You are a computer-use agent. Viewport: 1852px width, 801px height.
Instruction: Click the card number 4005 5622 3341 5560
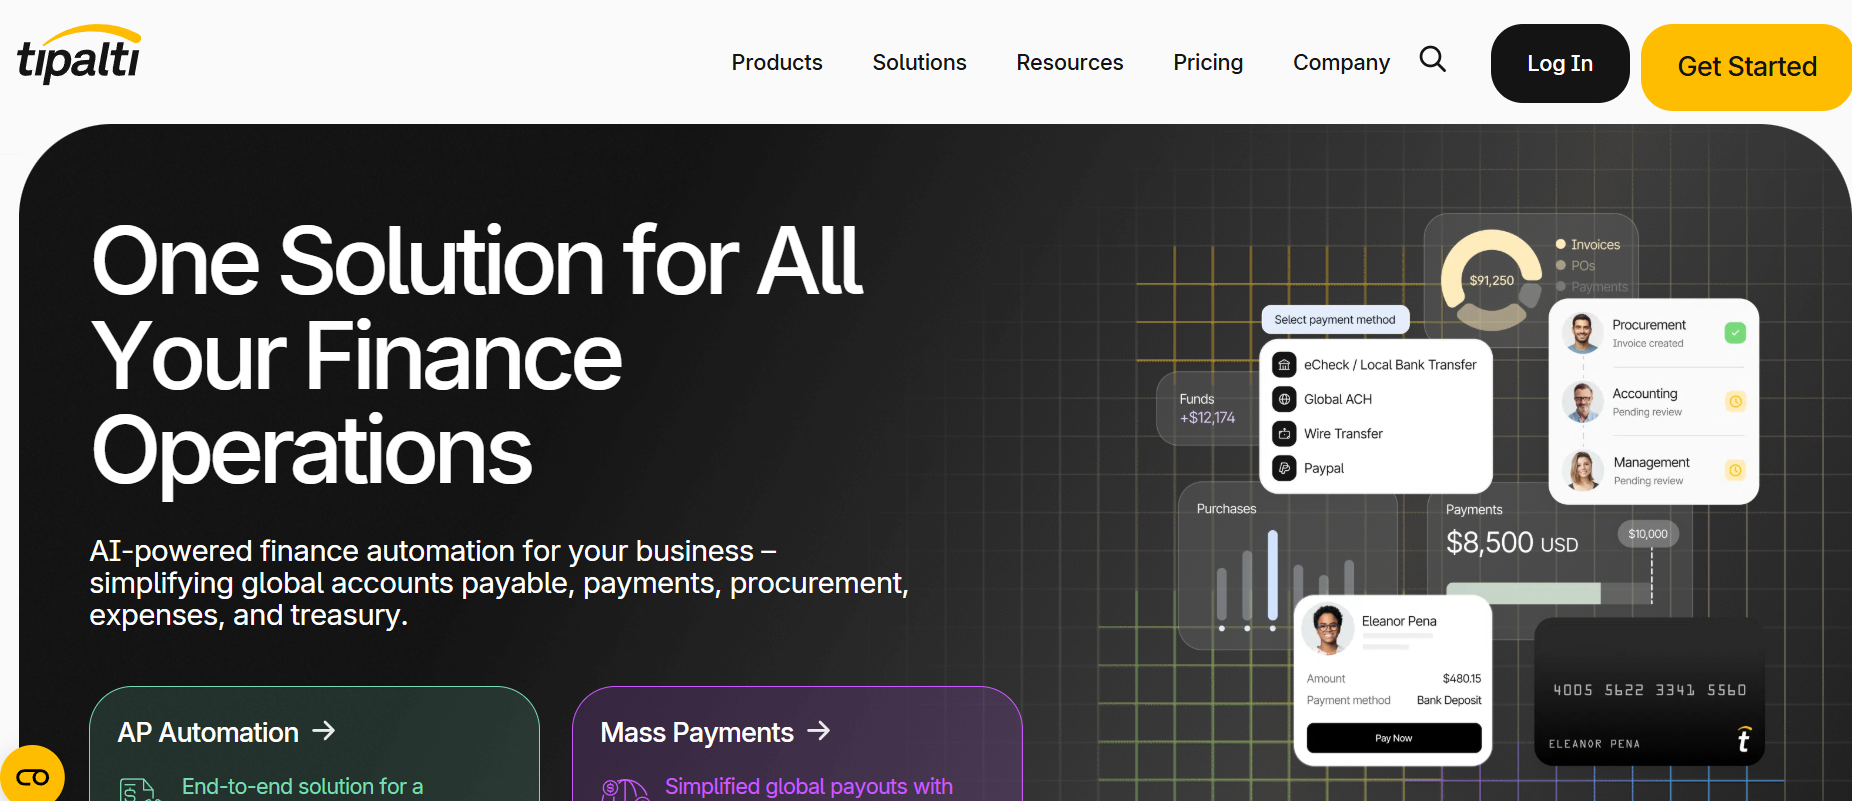click(x=1650, y=690)
